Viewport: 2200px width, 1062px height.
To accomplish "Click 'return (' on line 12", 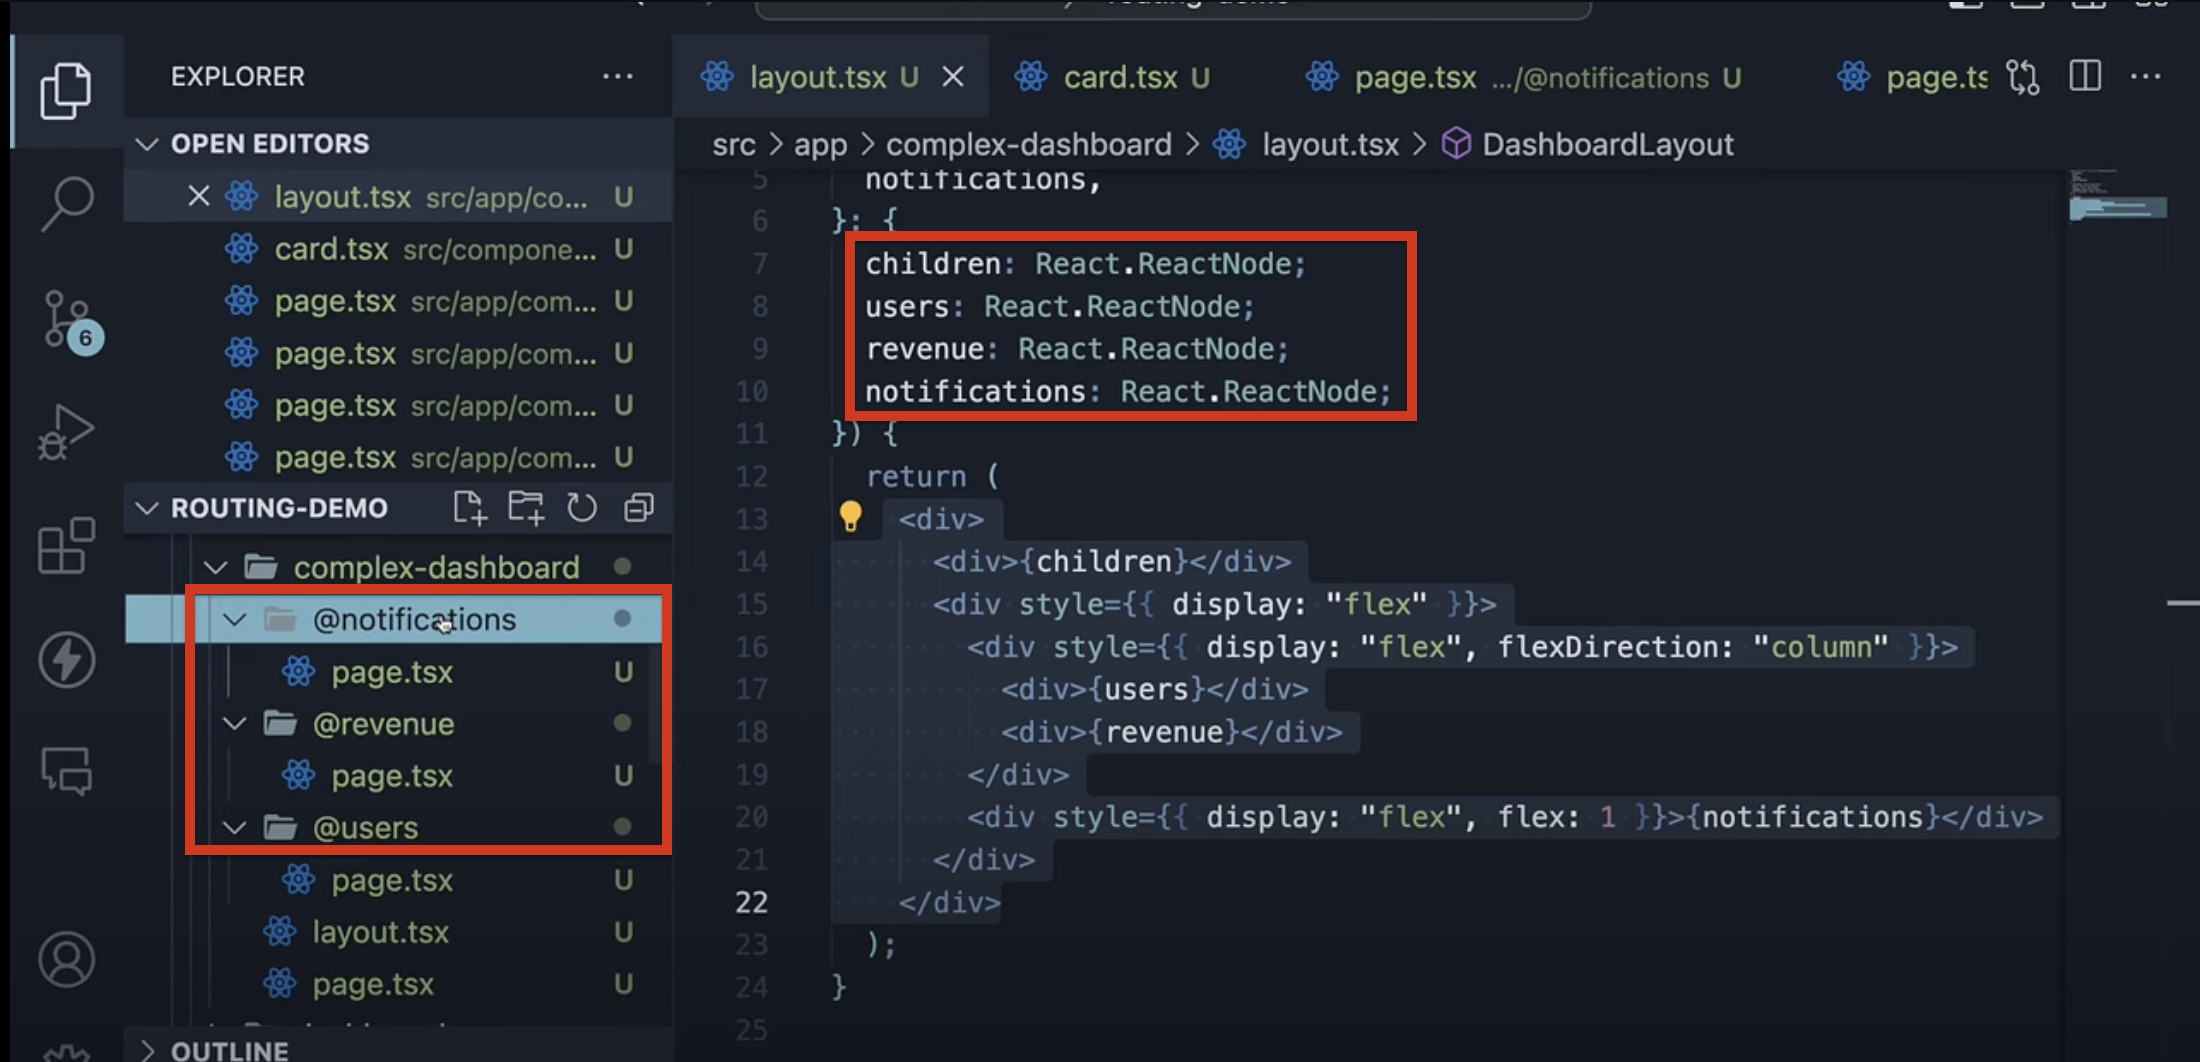I will [932, 476].
